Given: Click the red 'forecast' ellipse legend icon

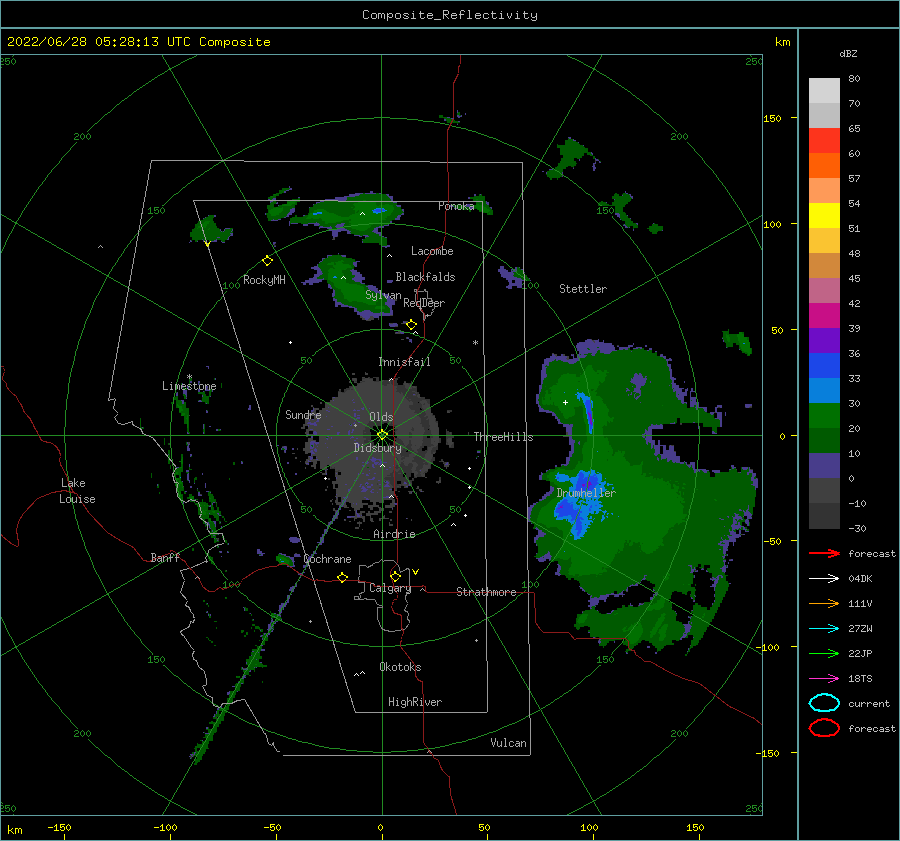Looking at the screenshot, I should (x=824, y=728).
